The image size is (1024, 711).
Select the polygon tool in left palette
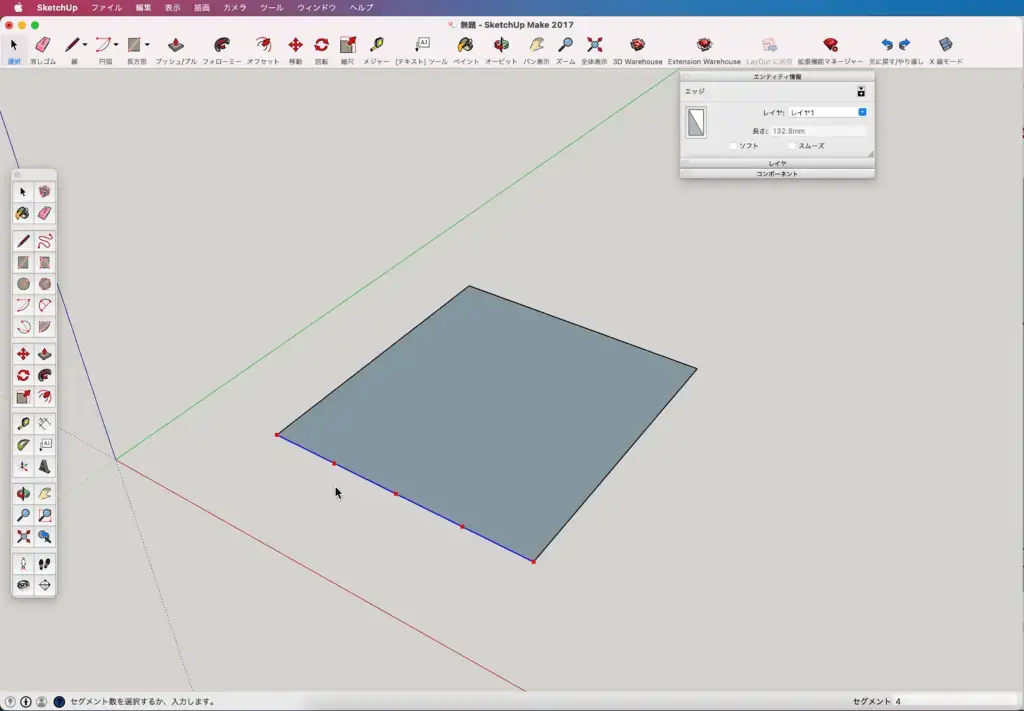tap(44, 284)
